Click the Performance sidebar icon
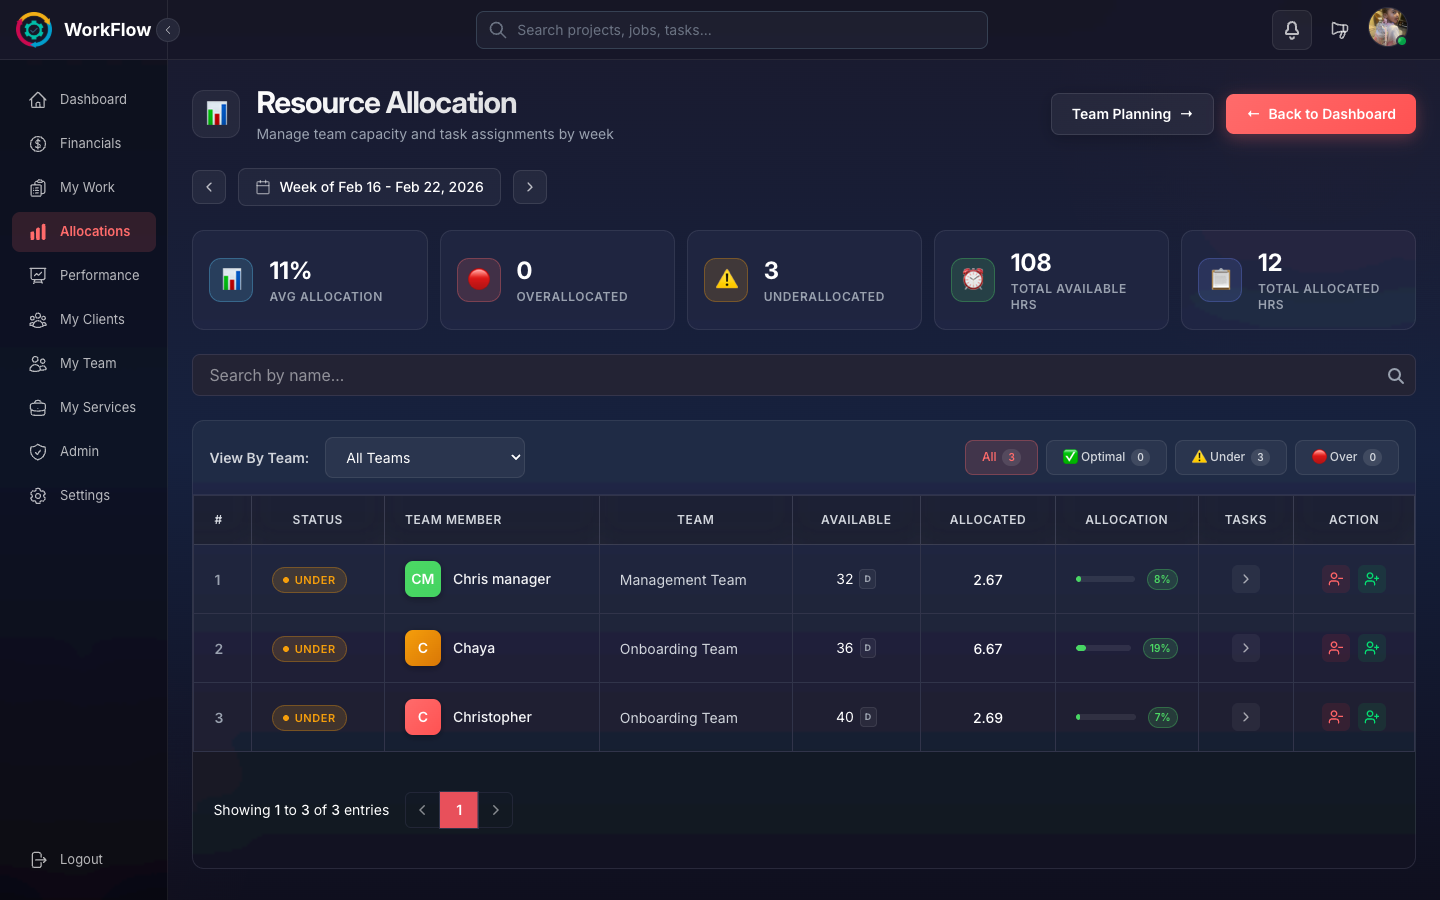The image size is (1440, 900). pyautogui.click(x=38, y=275)
